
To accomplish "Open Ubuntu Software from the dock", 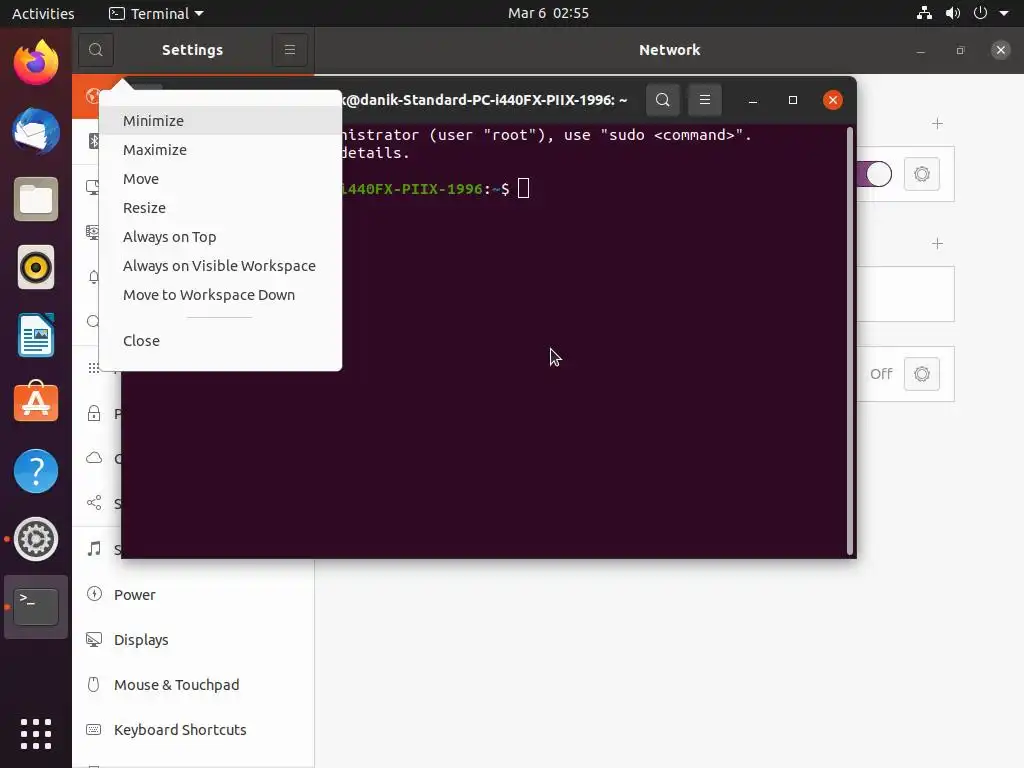I will pyautogui.click(x=36, y=402).
